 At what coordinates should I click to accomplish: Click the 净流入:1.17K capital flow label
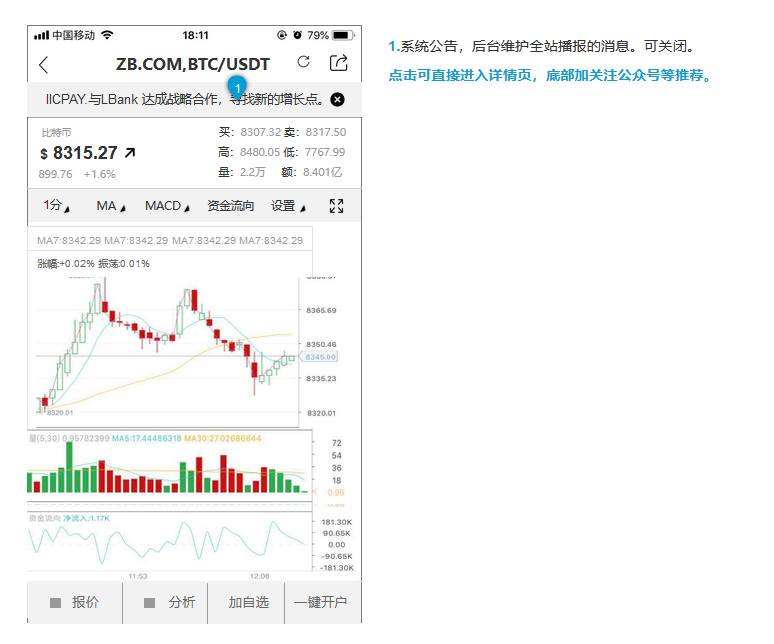tap(86, 518)
